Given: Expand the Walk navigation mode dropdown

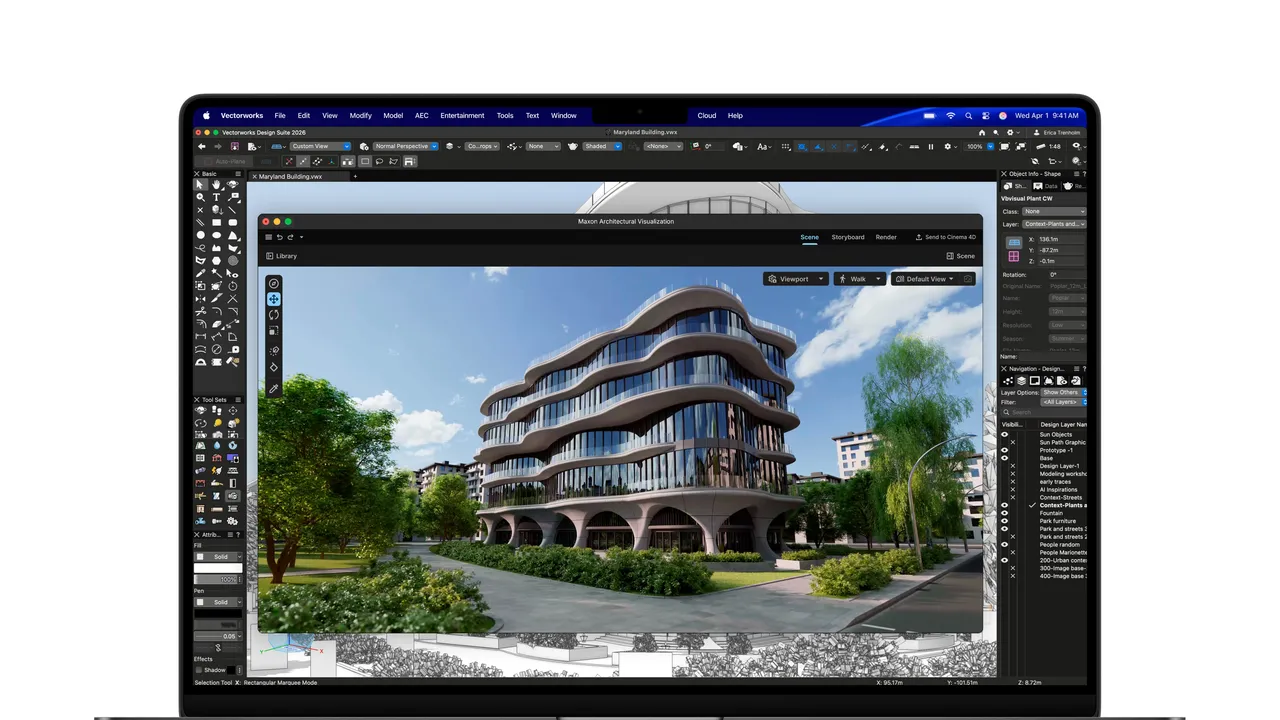Looking at the screenshot, I should click(860, 279).
